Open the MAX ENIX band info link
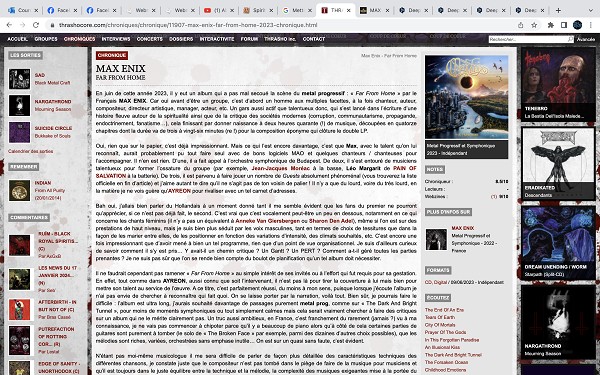Screen dimensions: 600x375 click(463, 228)
